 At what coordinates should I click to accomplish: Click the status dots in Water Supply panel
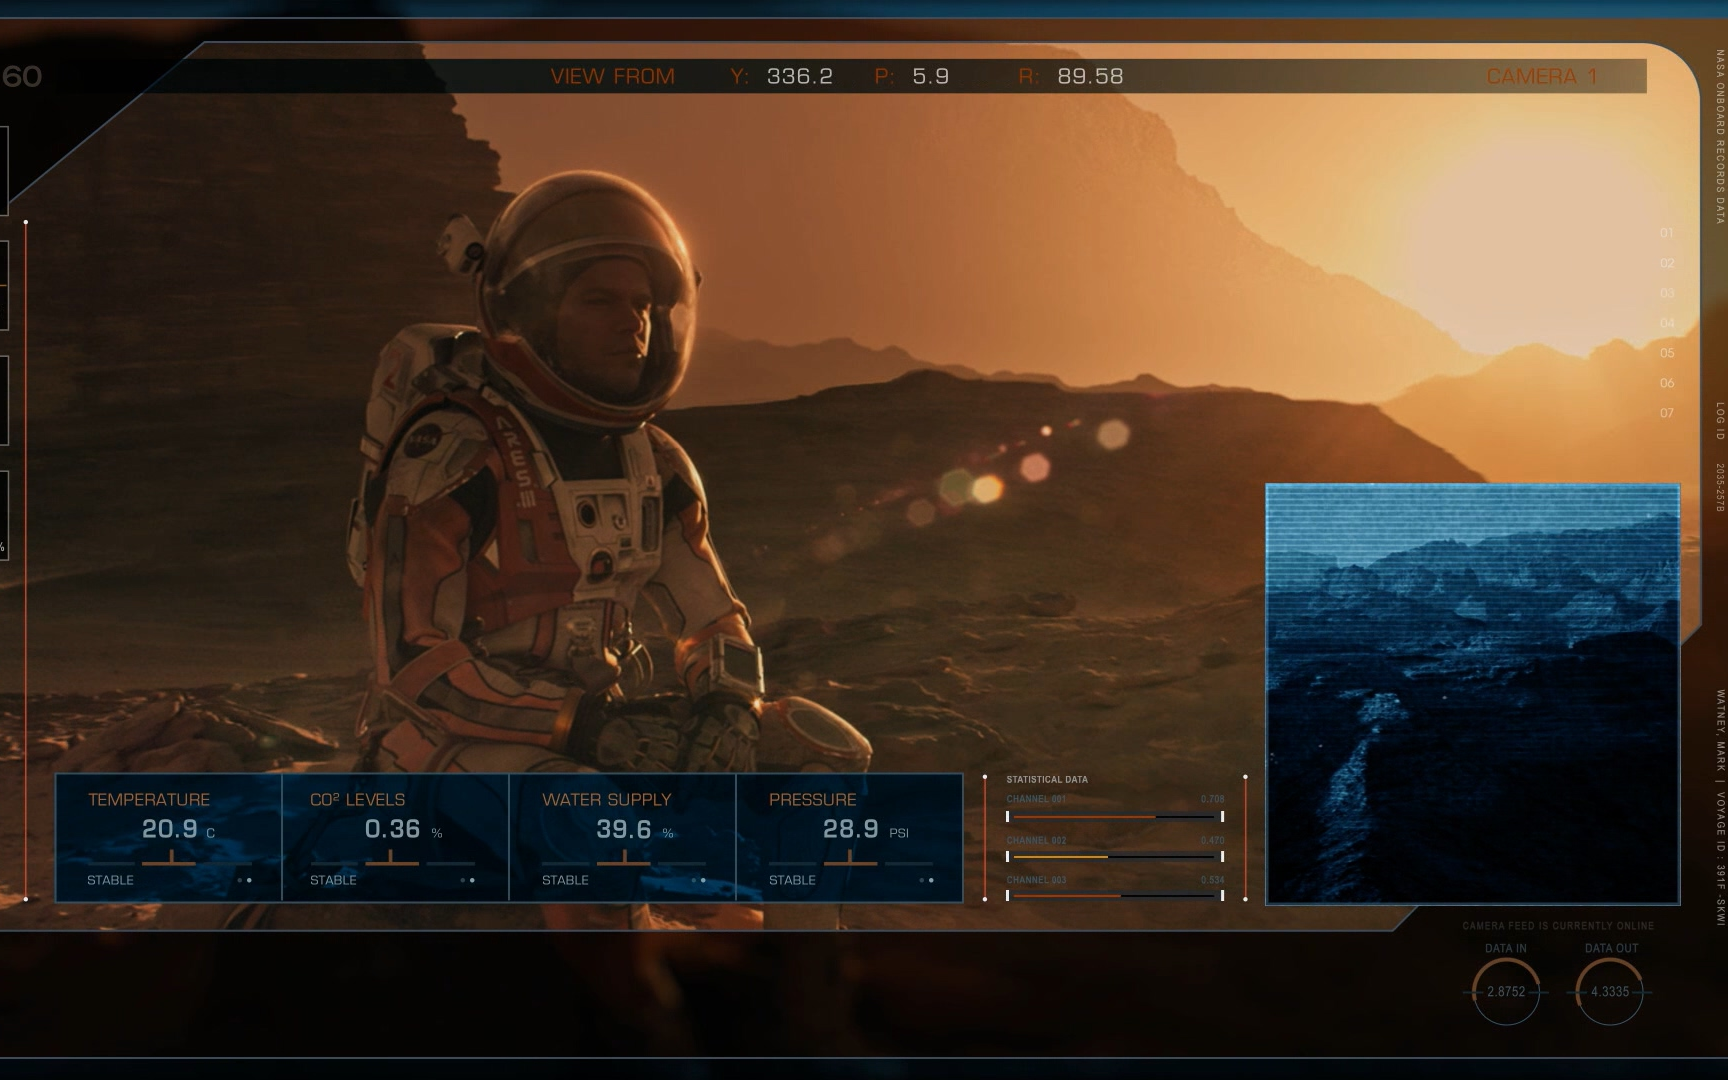point(698,881)
